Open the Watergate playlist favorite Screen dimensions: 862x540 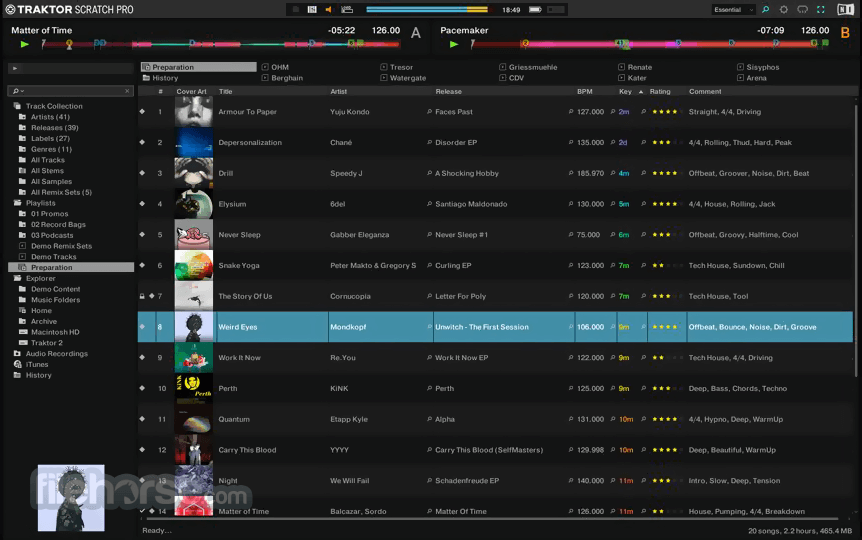(x=403, y=78)
